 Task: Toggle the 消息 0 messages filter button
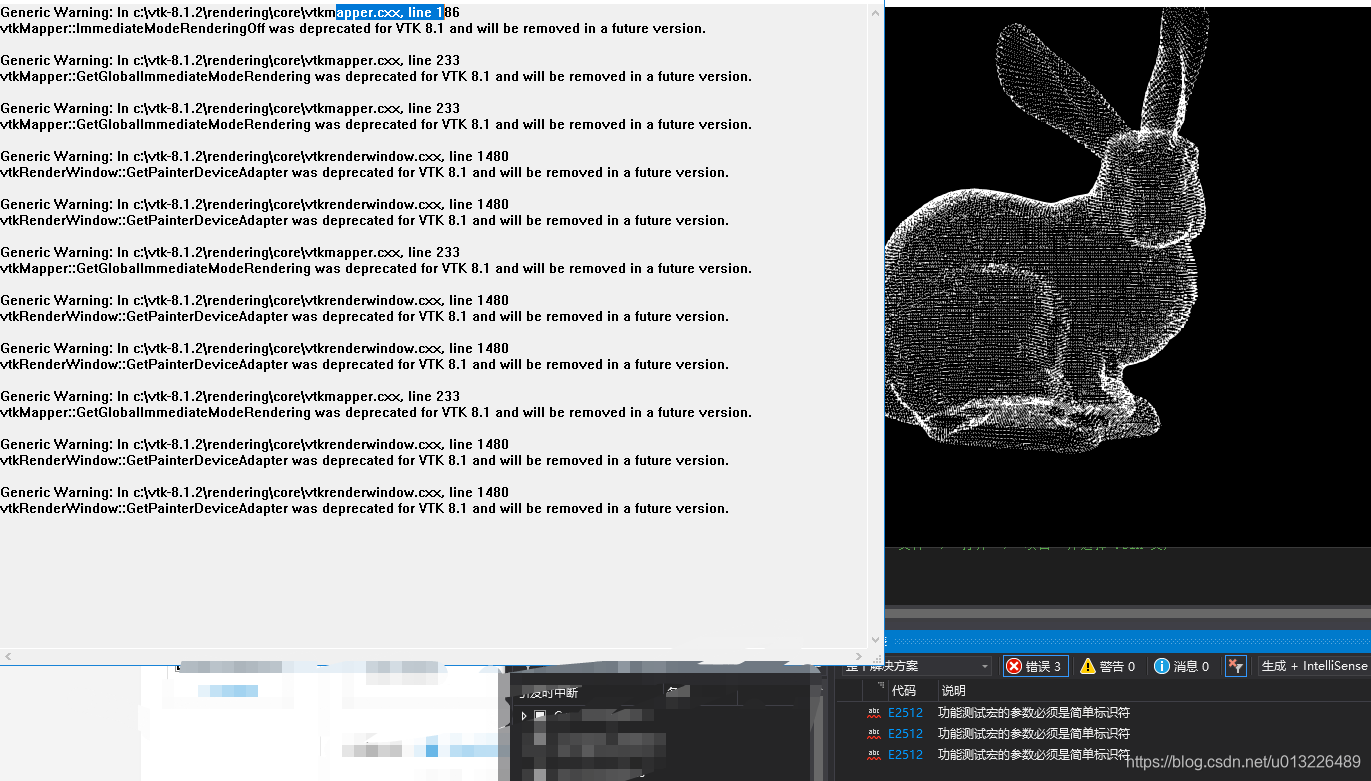coord(1182,666)
